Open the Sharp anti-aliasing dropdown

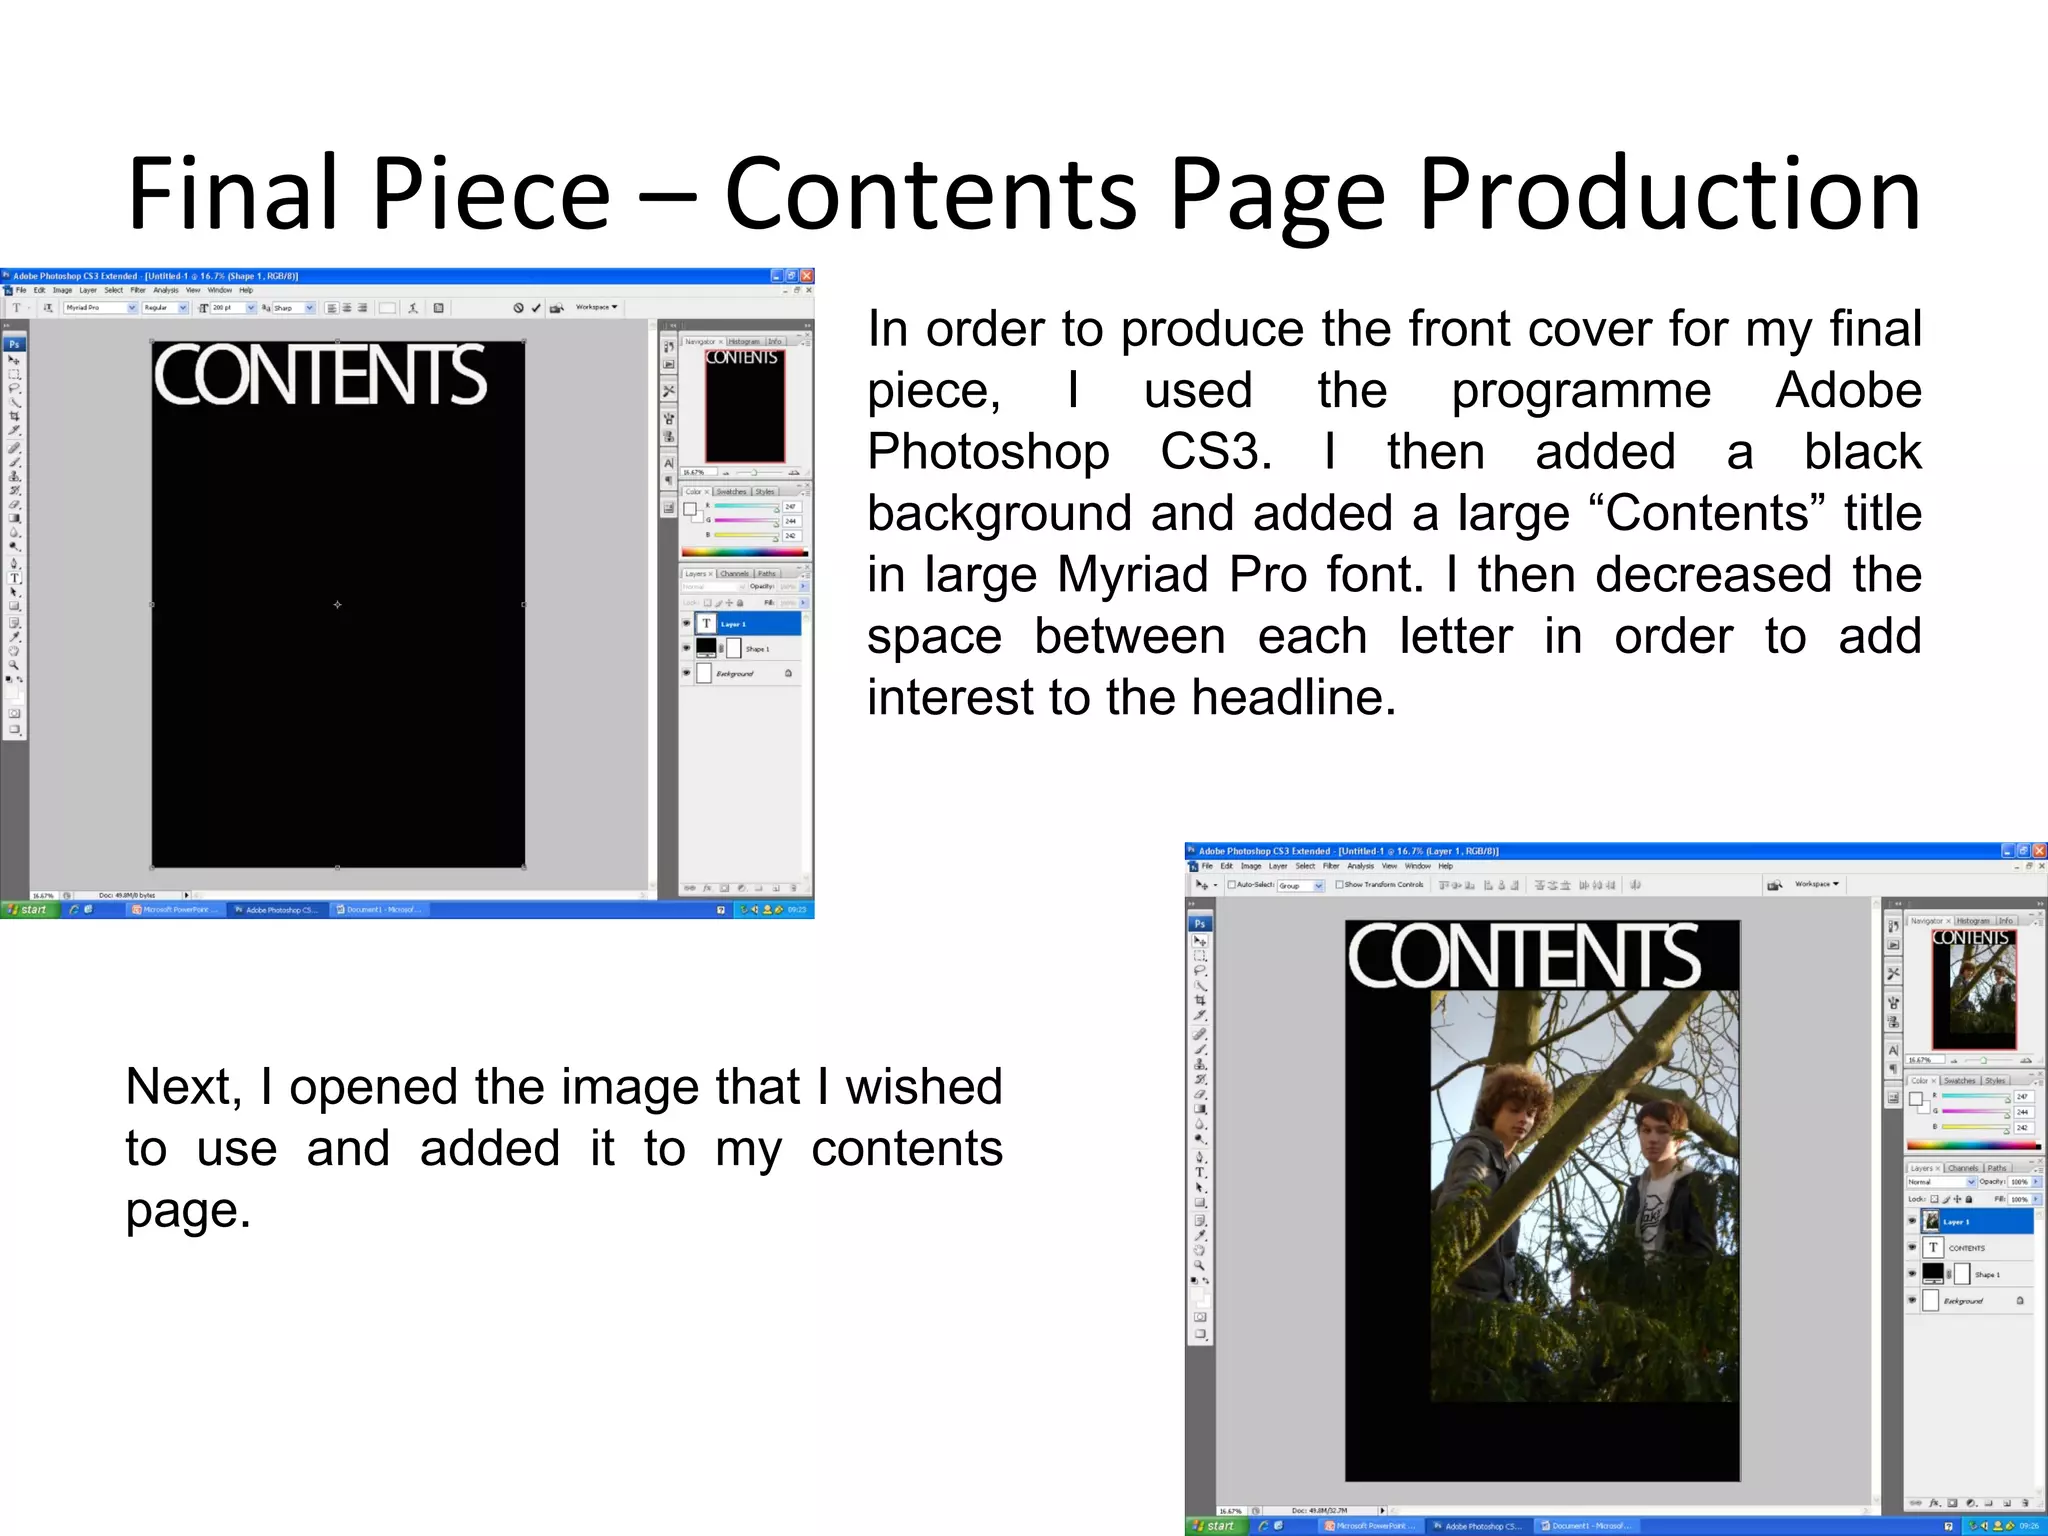(310, 308)
